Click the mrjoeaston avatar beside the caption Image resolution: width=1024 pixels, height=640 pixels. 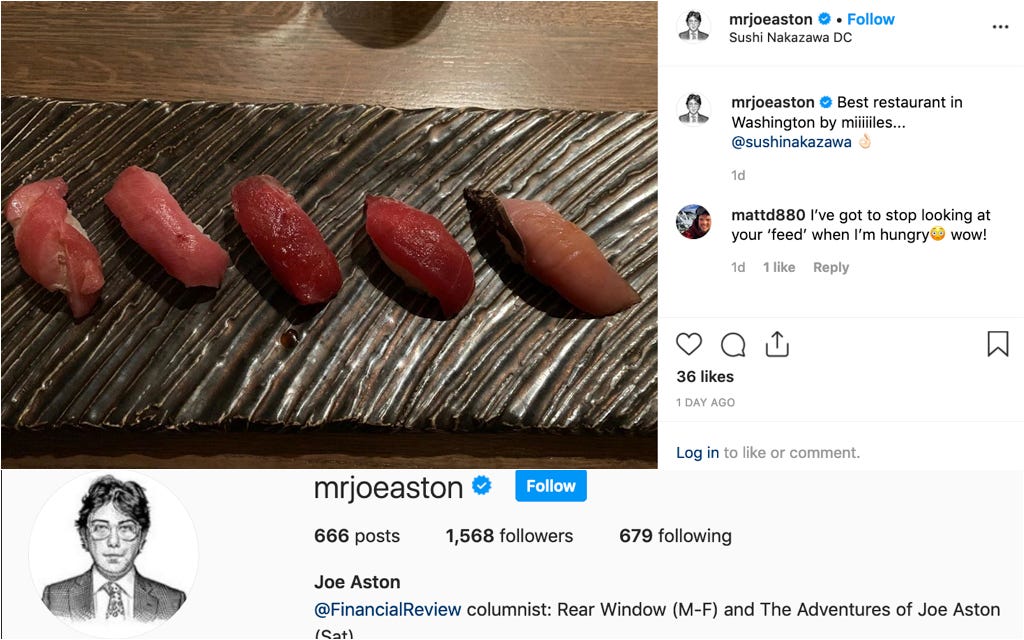pyautogui.click(x=694, y=109)
